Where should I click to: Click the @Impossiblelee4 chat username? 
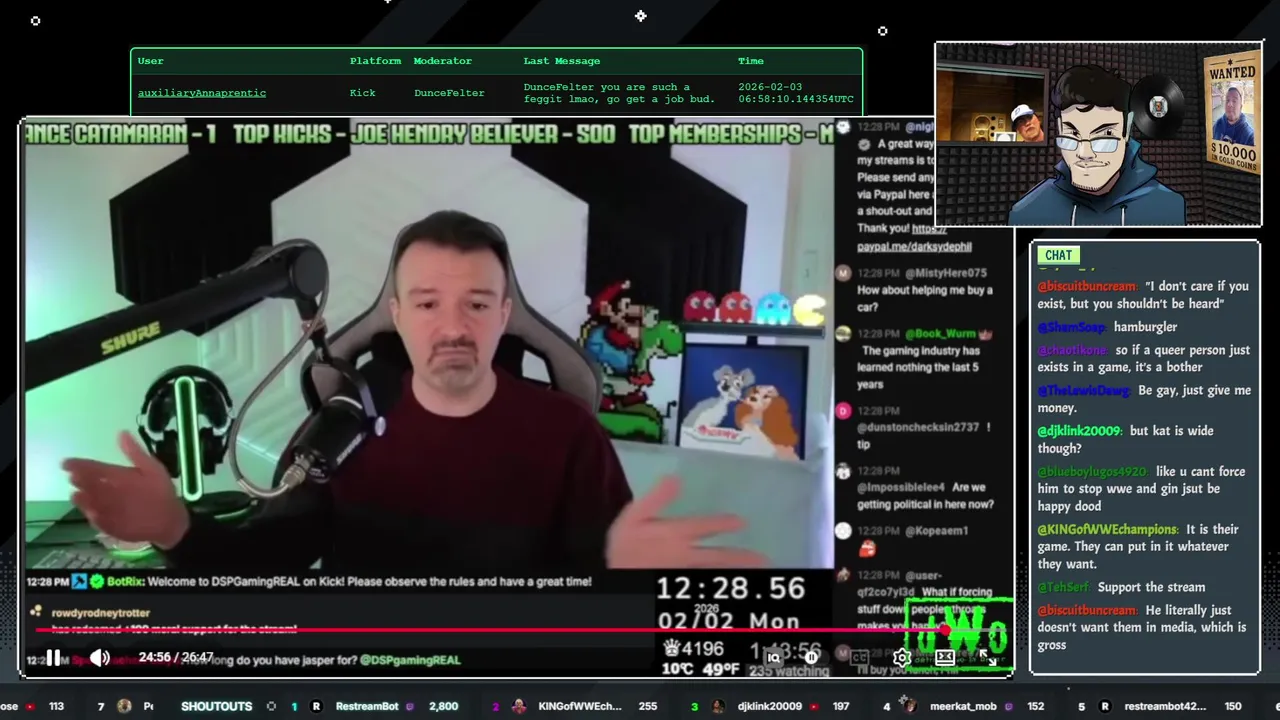point(900,488)
